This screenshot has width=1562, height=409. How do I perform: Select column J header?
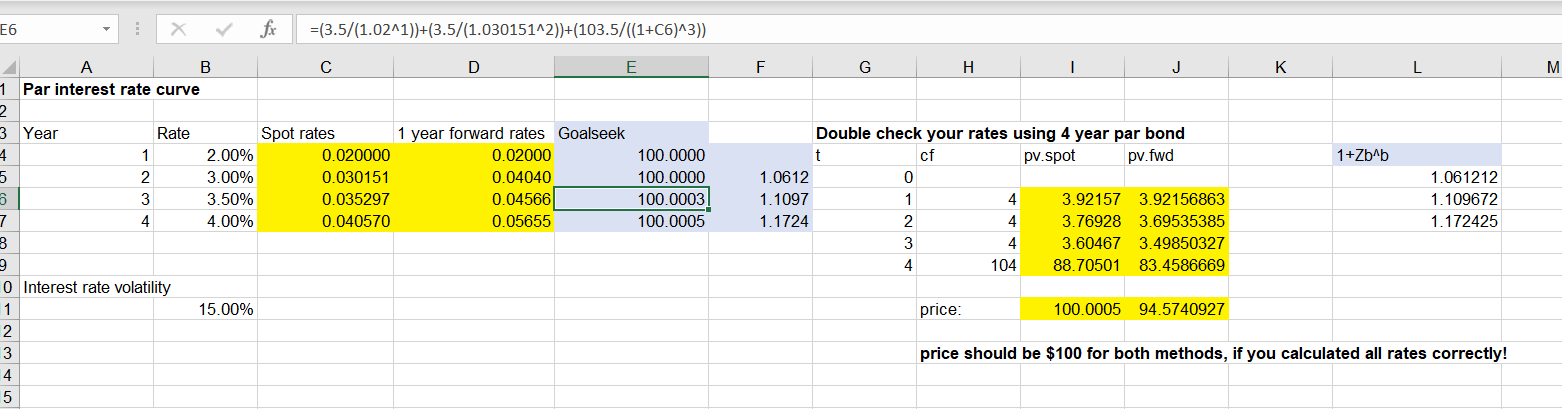point(1176,68)
